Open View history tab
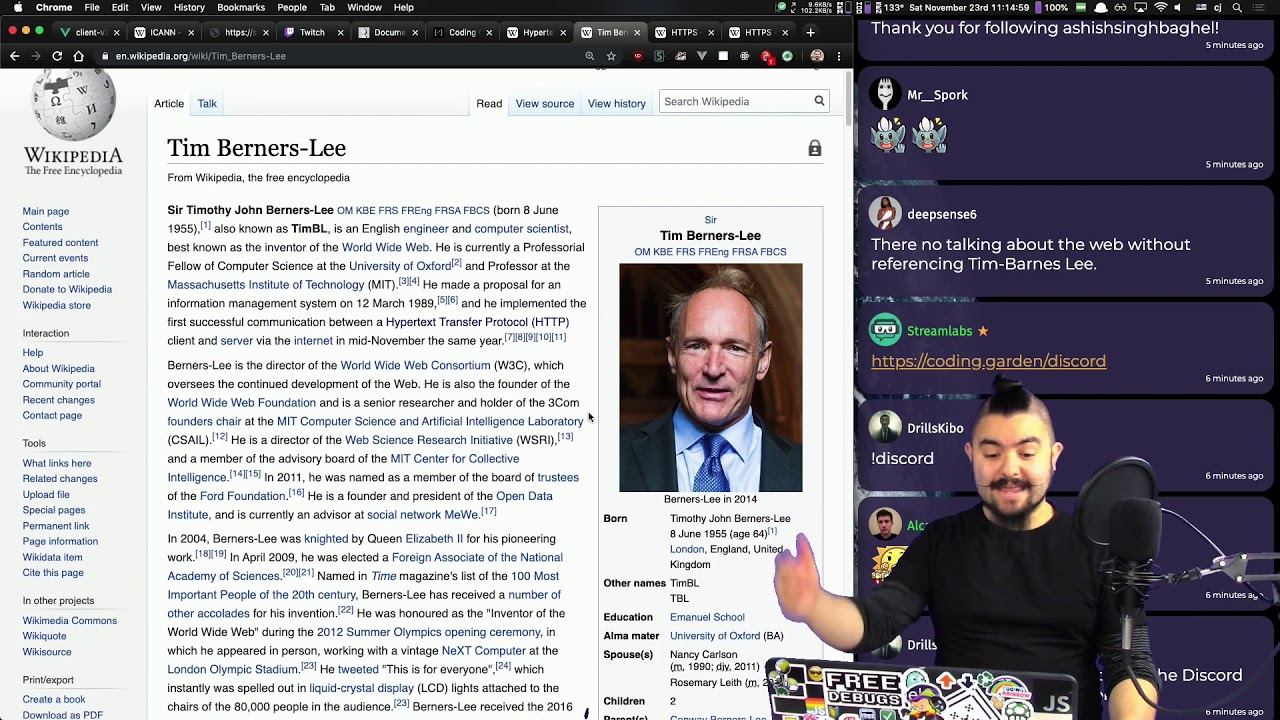The height and width of the screenshot is (720, 1280). 617,103
